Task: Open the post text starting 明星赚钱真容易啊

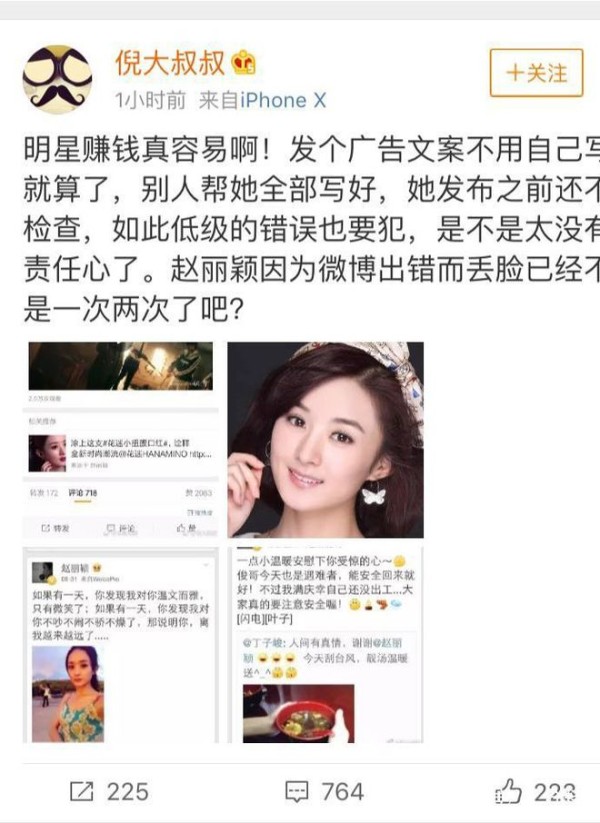Action: pyautogui.click(x=312, y=229)
